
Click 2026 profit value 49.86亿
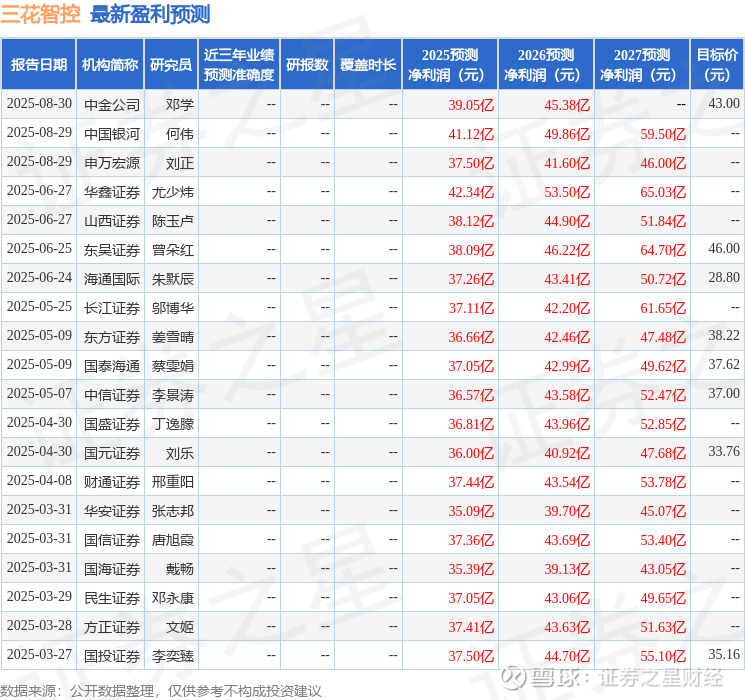[x=567, y=134]
